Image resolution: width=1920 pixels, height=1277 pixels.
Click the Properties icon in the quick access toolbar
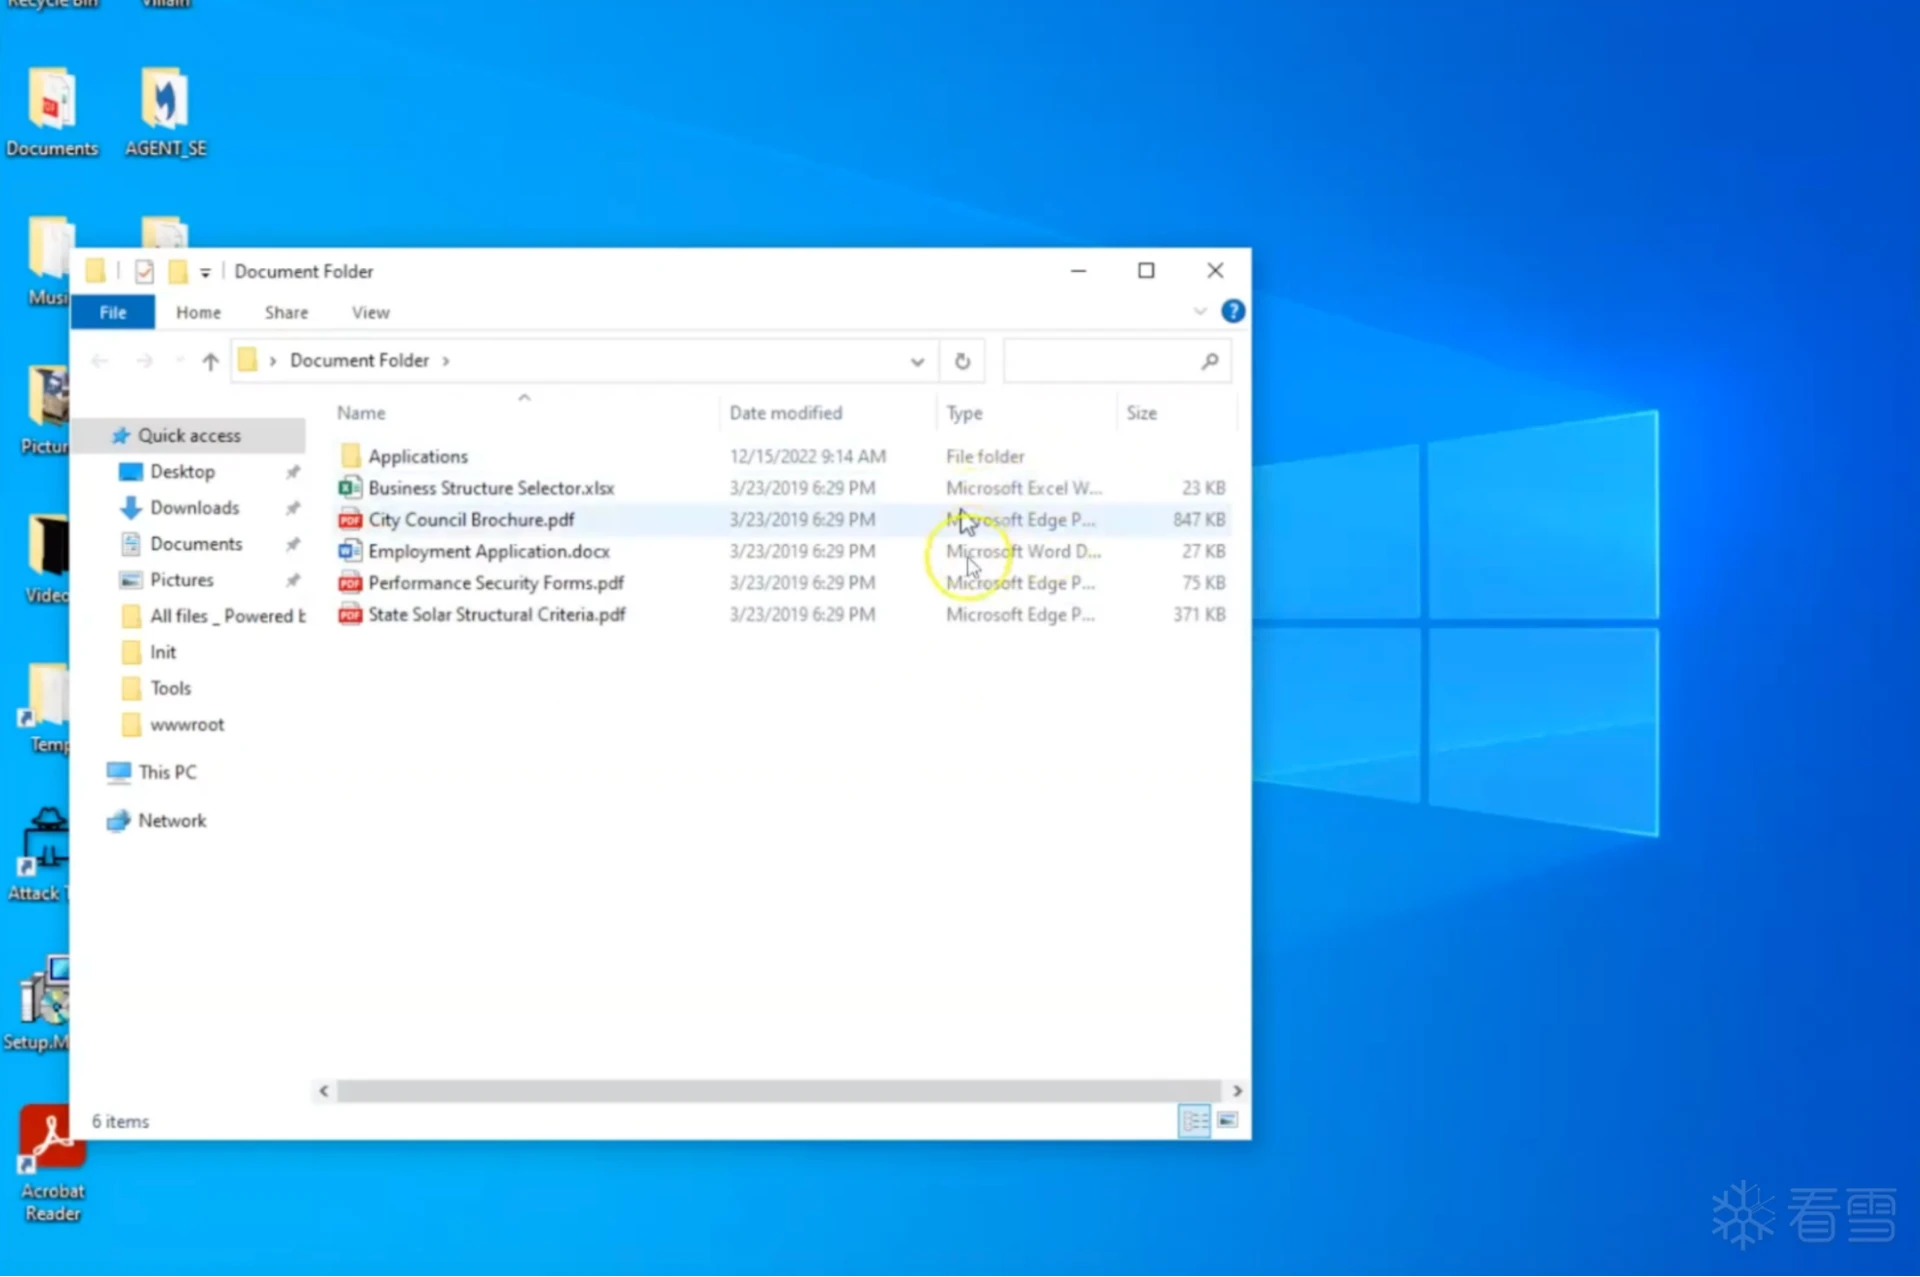(144, 271)
